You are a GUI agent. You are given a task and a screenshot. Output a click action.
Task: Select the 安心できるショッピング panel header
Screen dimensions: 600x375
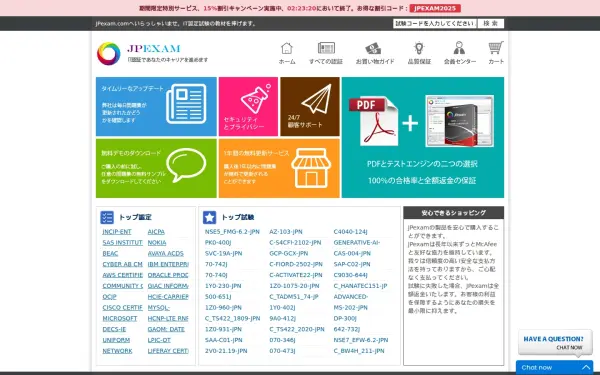453,213
